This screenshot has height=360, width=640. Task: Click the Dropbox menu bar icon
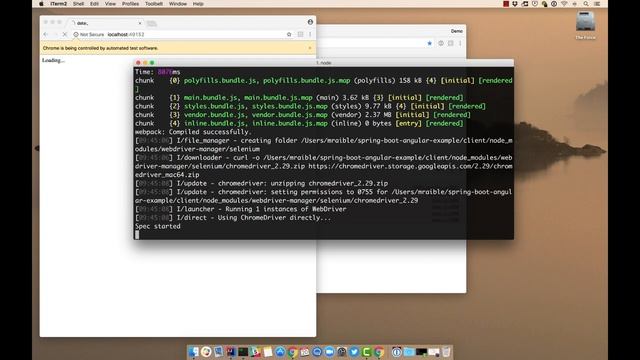pos(515,4)
